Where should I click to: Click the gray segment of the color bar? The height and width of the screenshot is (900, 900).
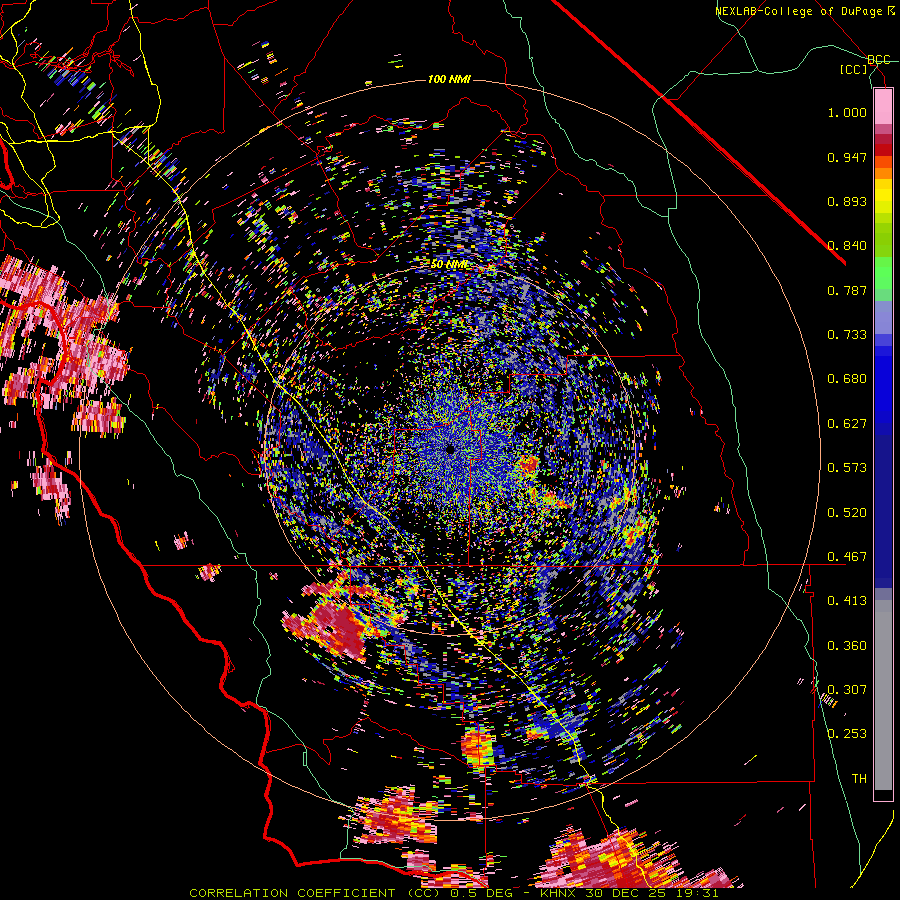[x=883, y=695]
